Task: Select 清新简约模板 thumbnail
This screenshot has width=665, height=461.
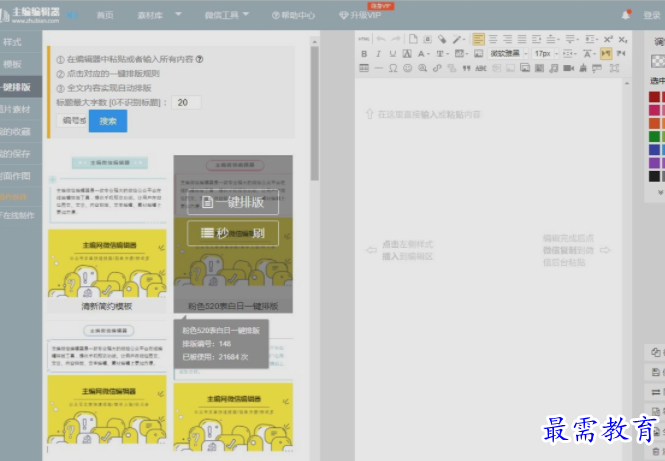Action: tap(107, 234)
